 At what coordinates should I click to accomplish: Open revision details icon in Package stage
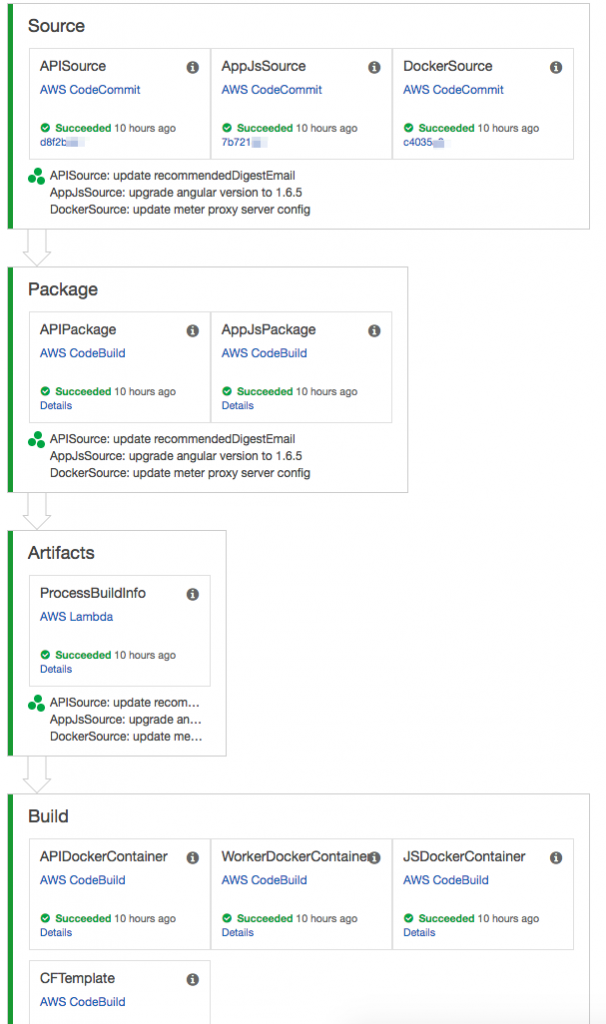(36, 437)
